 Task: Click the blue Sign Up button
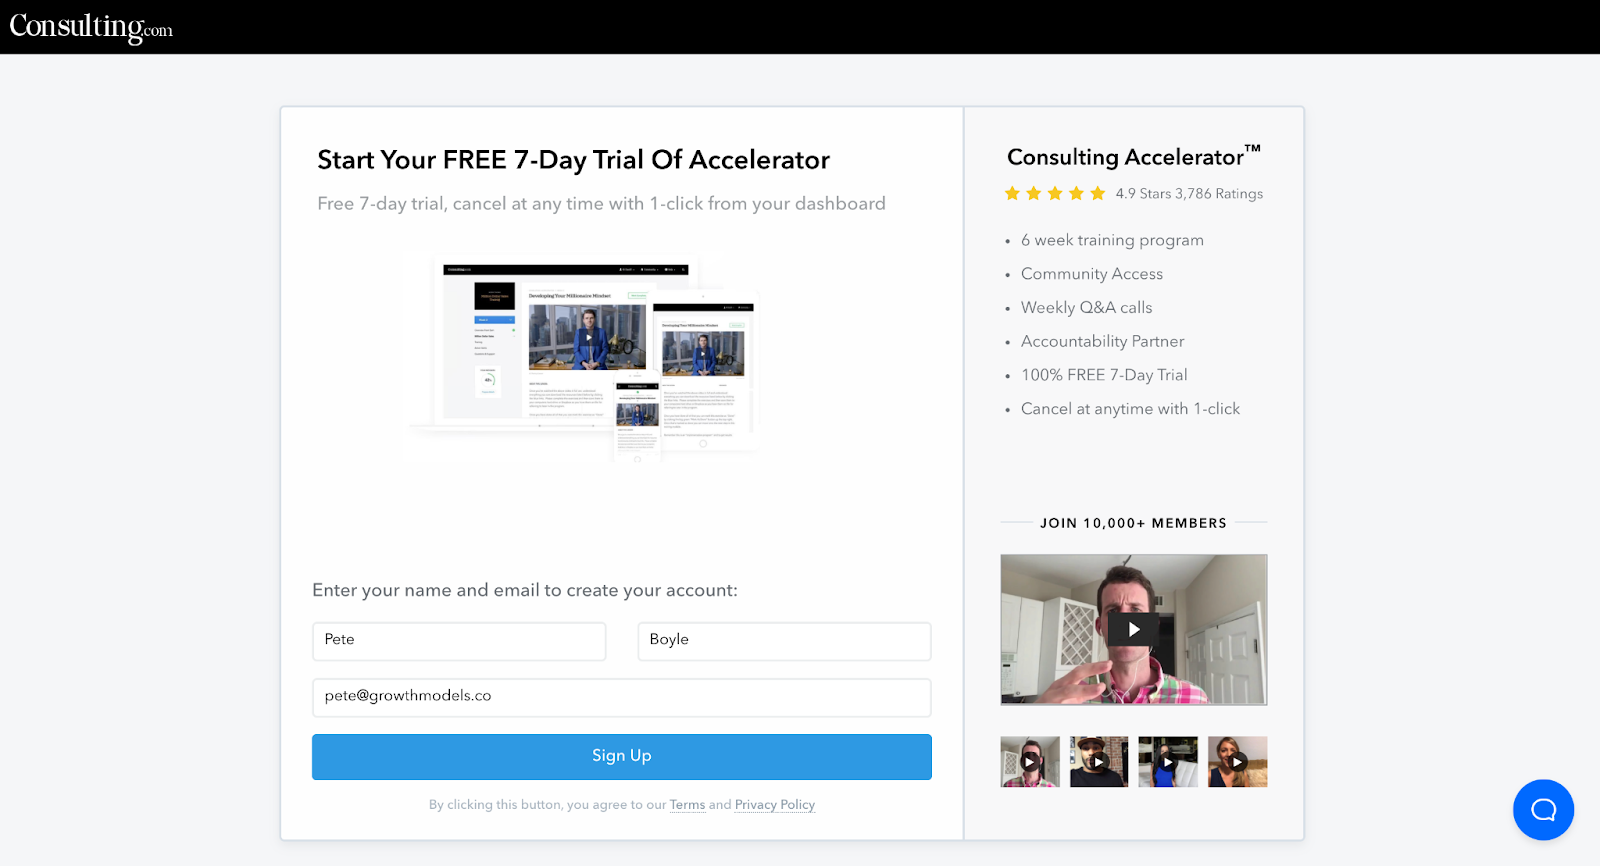click(622, 757)
